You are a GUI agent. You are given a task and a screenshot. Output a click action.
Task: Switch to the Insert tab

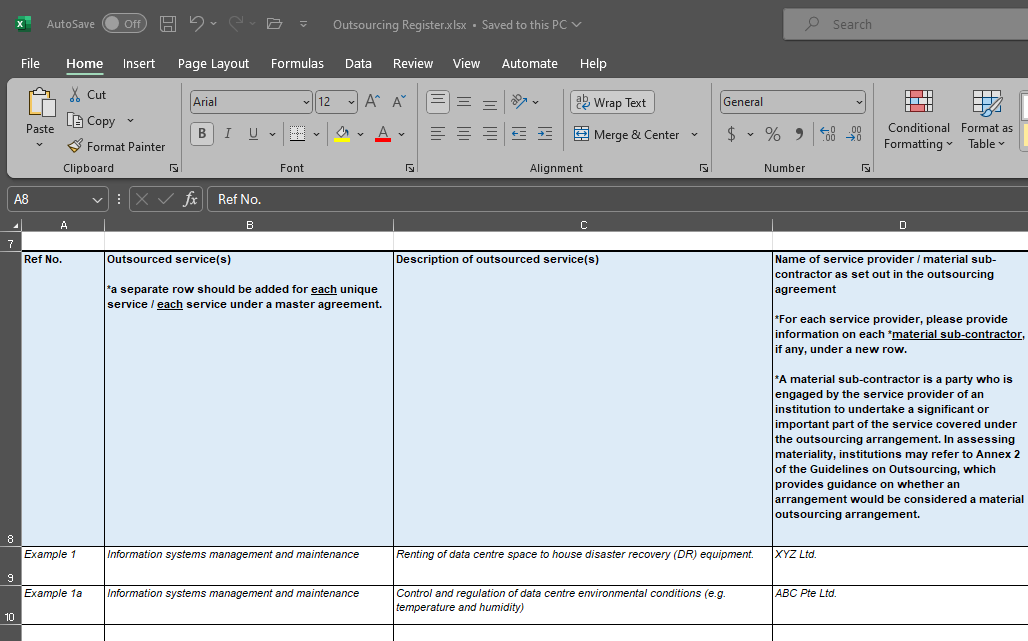coord(139,64)
